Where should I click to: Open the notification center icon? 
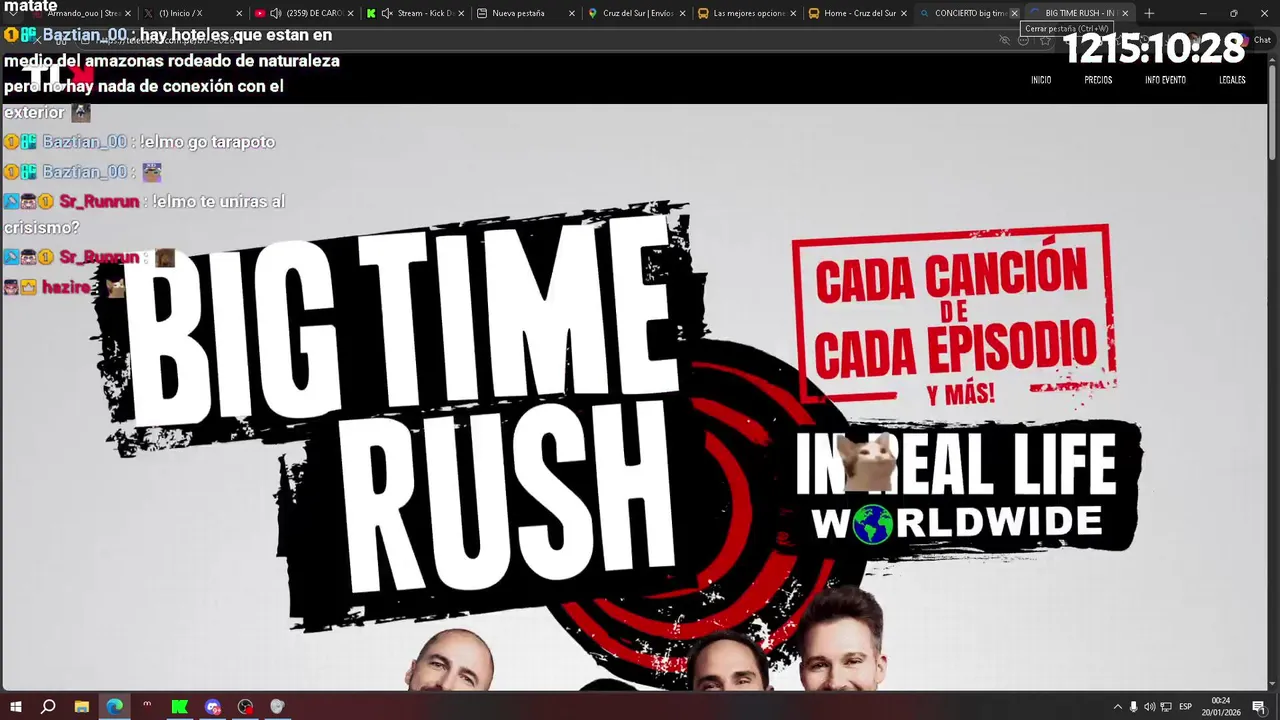[x=1258, y=707]
